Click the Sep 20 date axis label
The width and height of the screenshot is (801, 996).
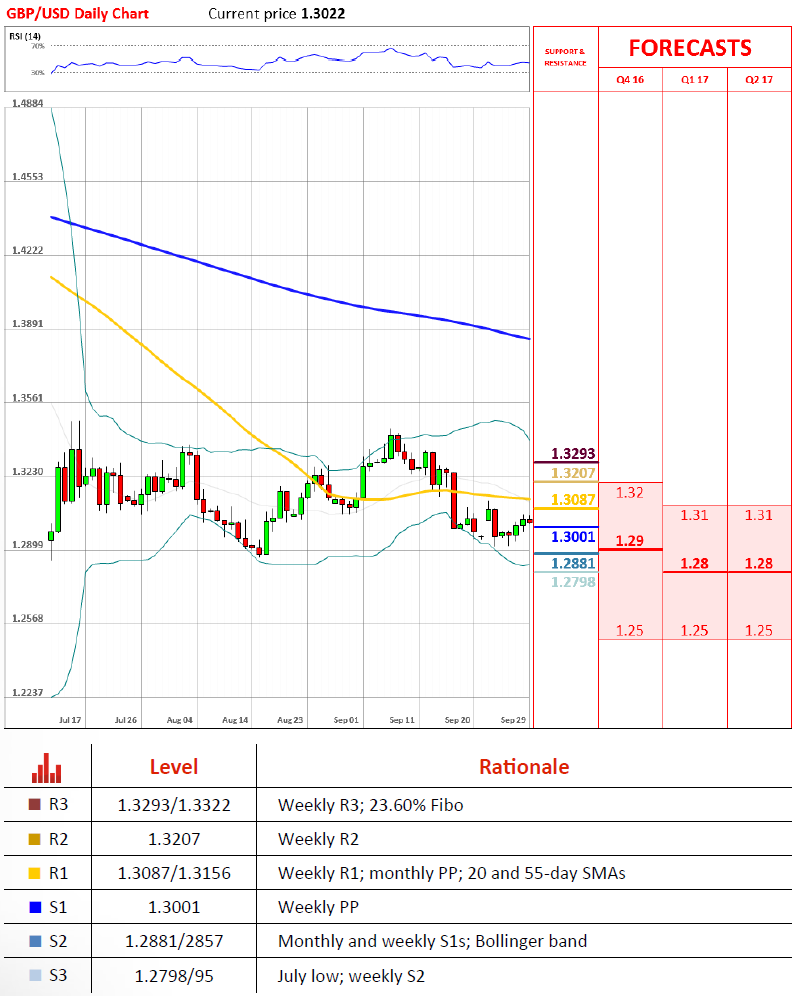(457, 720)
